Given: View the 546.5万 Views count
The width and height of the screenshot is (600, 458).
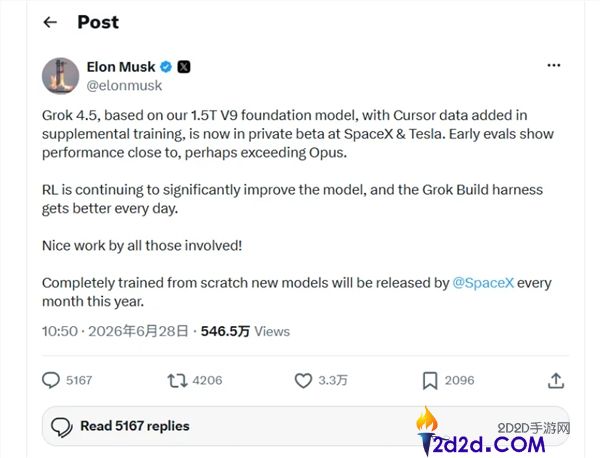Looking at the screenshot, I should coord(245,331).
